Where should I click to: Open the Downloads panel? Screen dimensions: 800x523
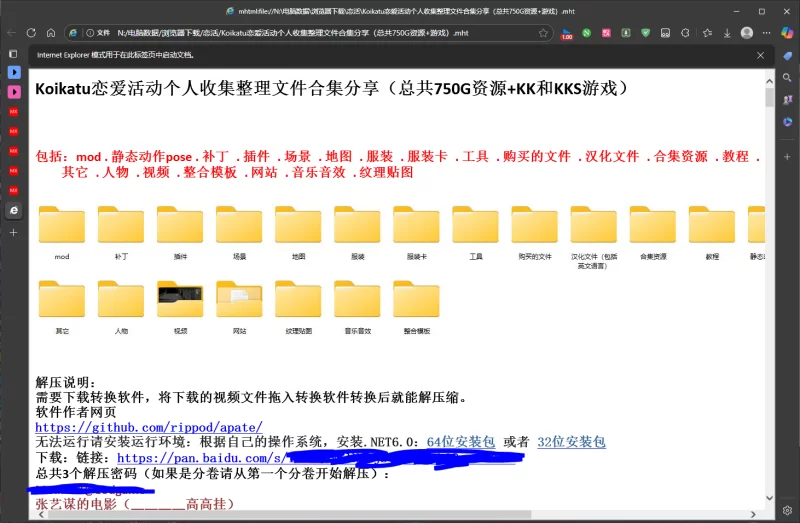tap(727, 33)
